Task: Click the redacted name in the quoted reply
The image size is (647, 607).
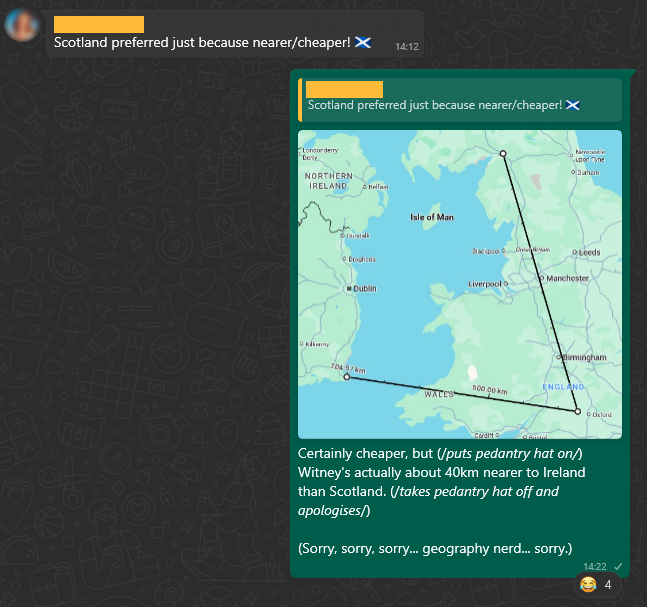Action: click(x=344, y=89)
